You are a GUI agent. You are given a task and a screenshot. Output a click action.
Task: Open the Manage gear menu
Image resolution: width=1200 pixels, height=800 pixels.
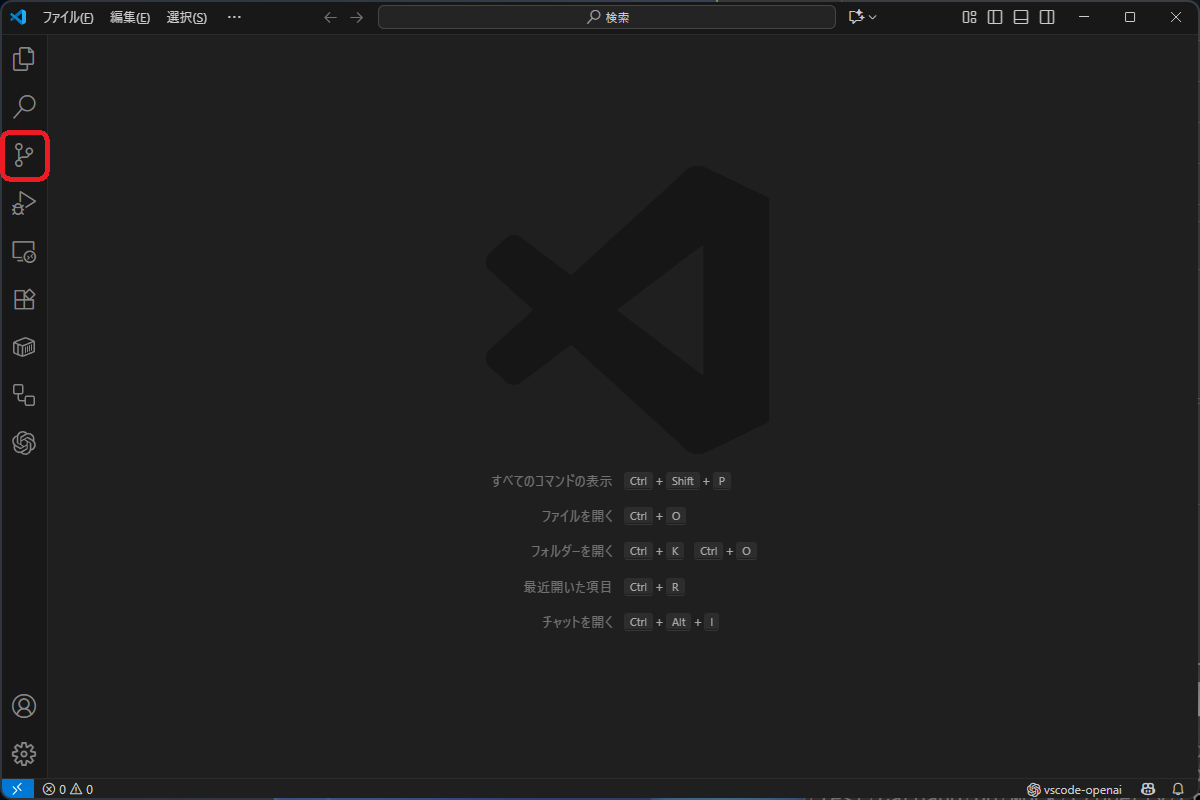pos(24,754)
